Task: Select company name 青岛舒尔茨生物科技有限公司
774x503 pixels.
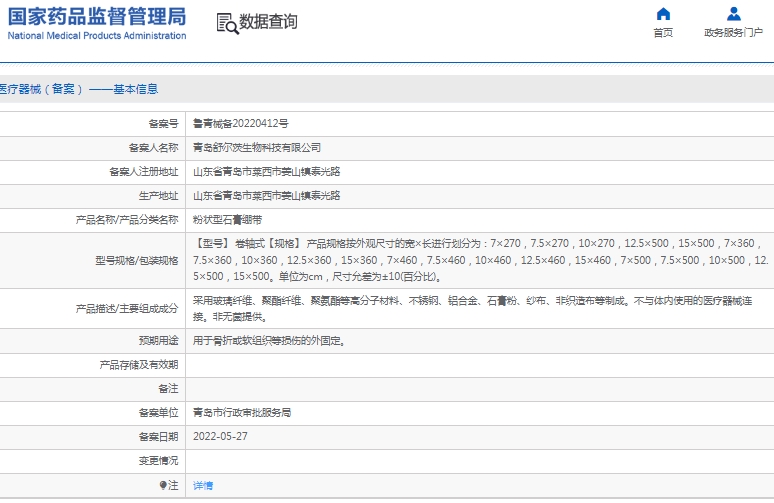Action: point(257,148)
